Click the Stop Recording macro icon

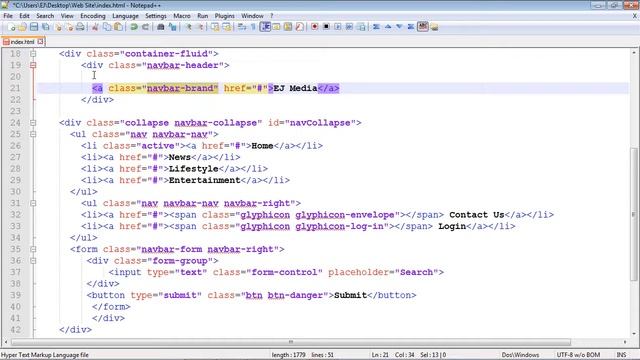(326, 27)
